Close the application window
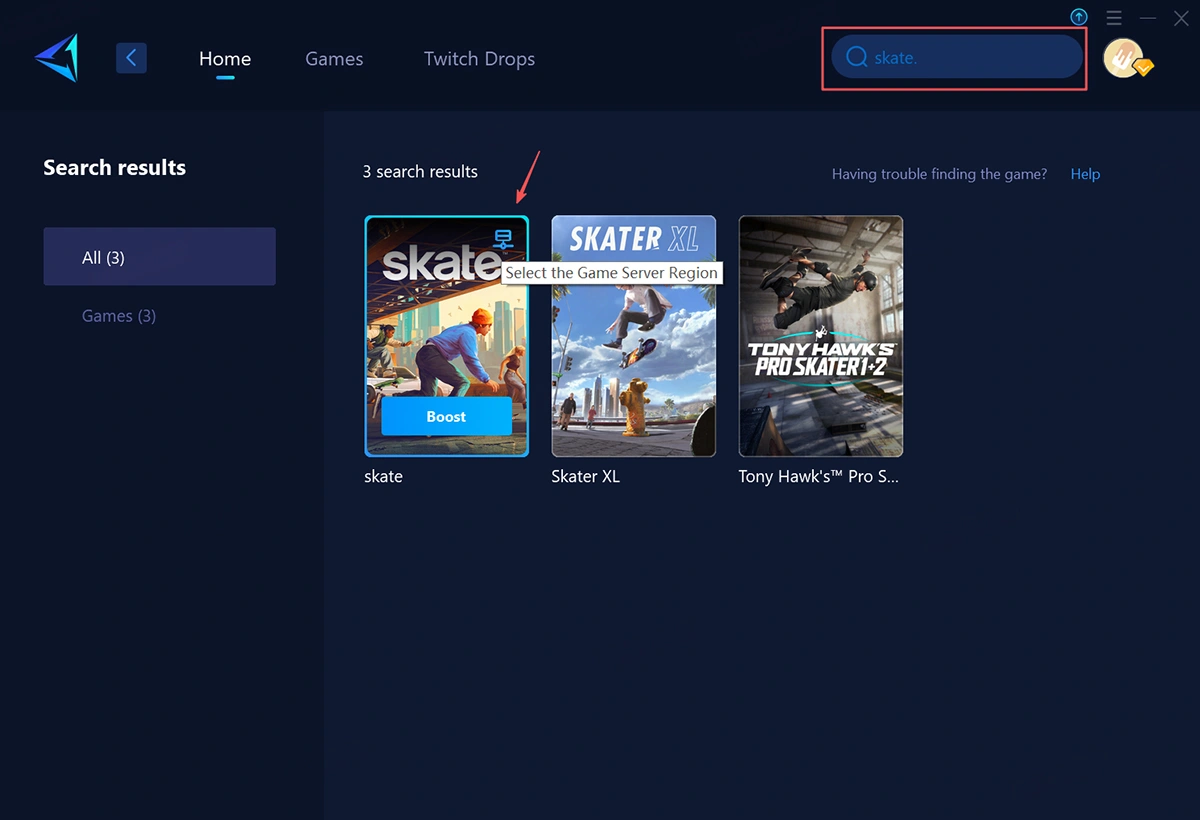The height and width of the screenshot is (820, 1200). click(1181, 18)
